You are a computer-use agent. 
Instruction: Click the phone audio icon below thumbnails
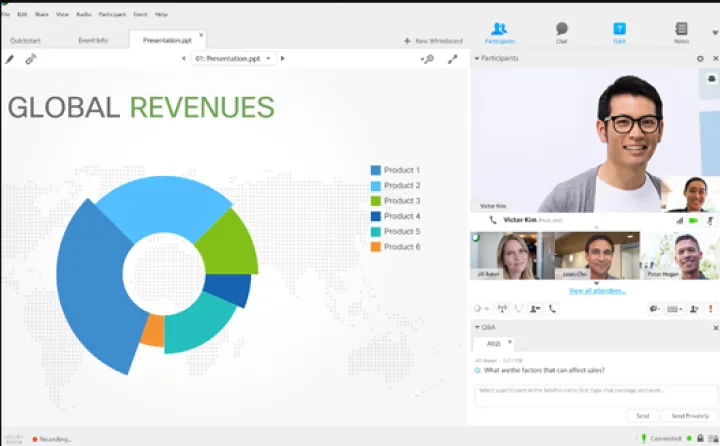pyautogui.click(x=552, y=309)
